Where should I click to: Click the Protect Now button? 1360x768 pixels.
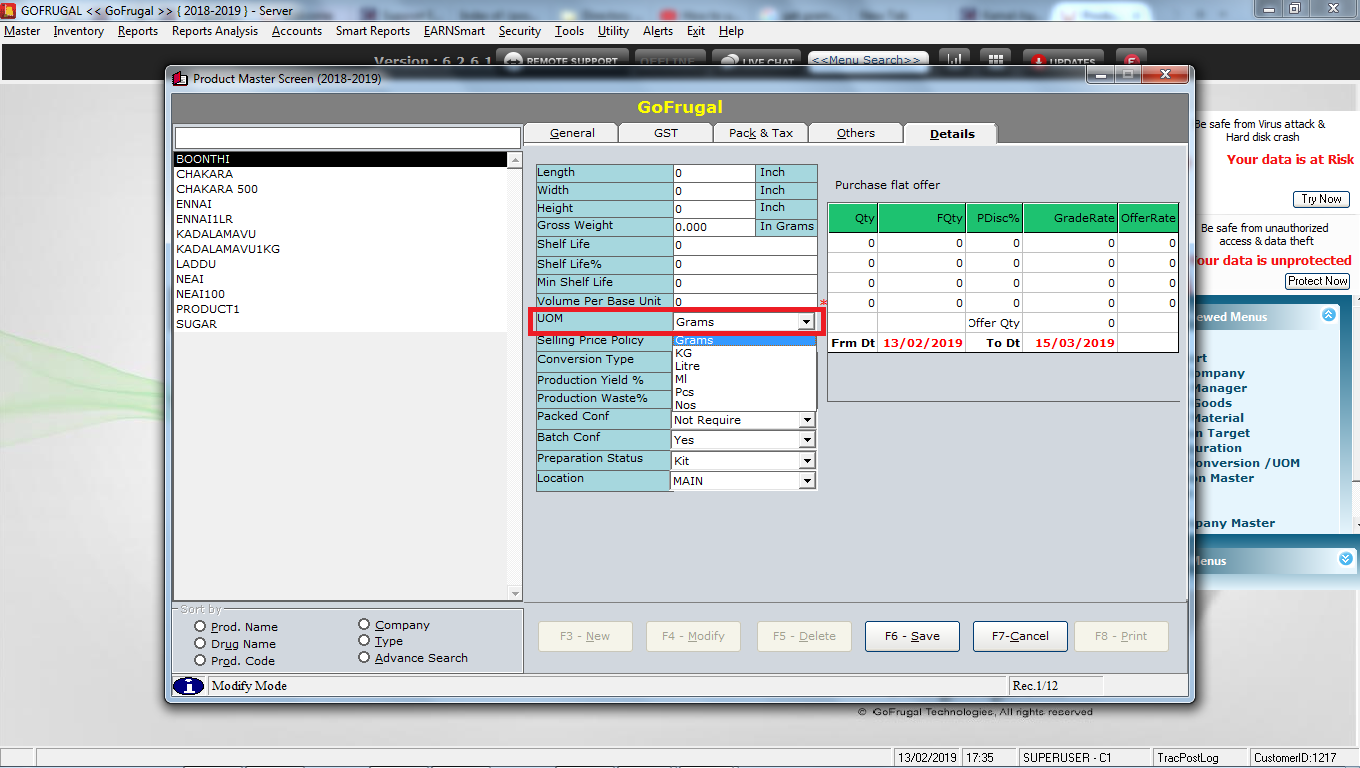click(x=1317, y=281)
